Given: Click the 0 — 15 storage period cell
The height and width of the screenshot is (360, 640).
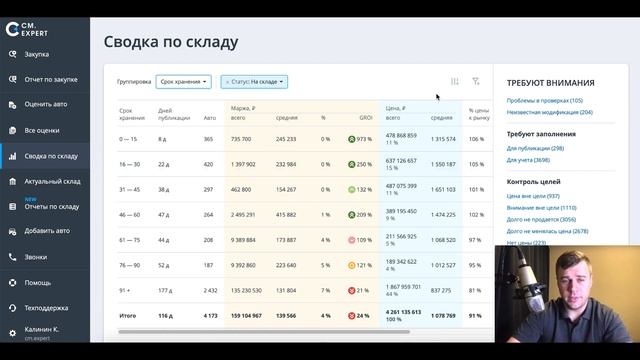Looking at the screenshot, I should [128, 139].
